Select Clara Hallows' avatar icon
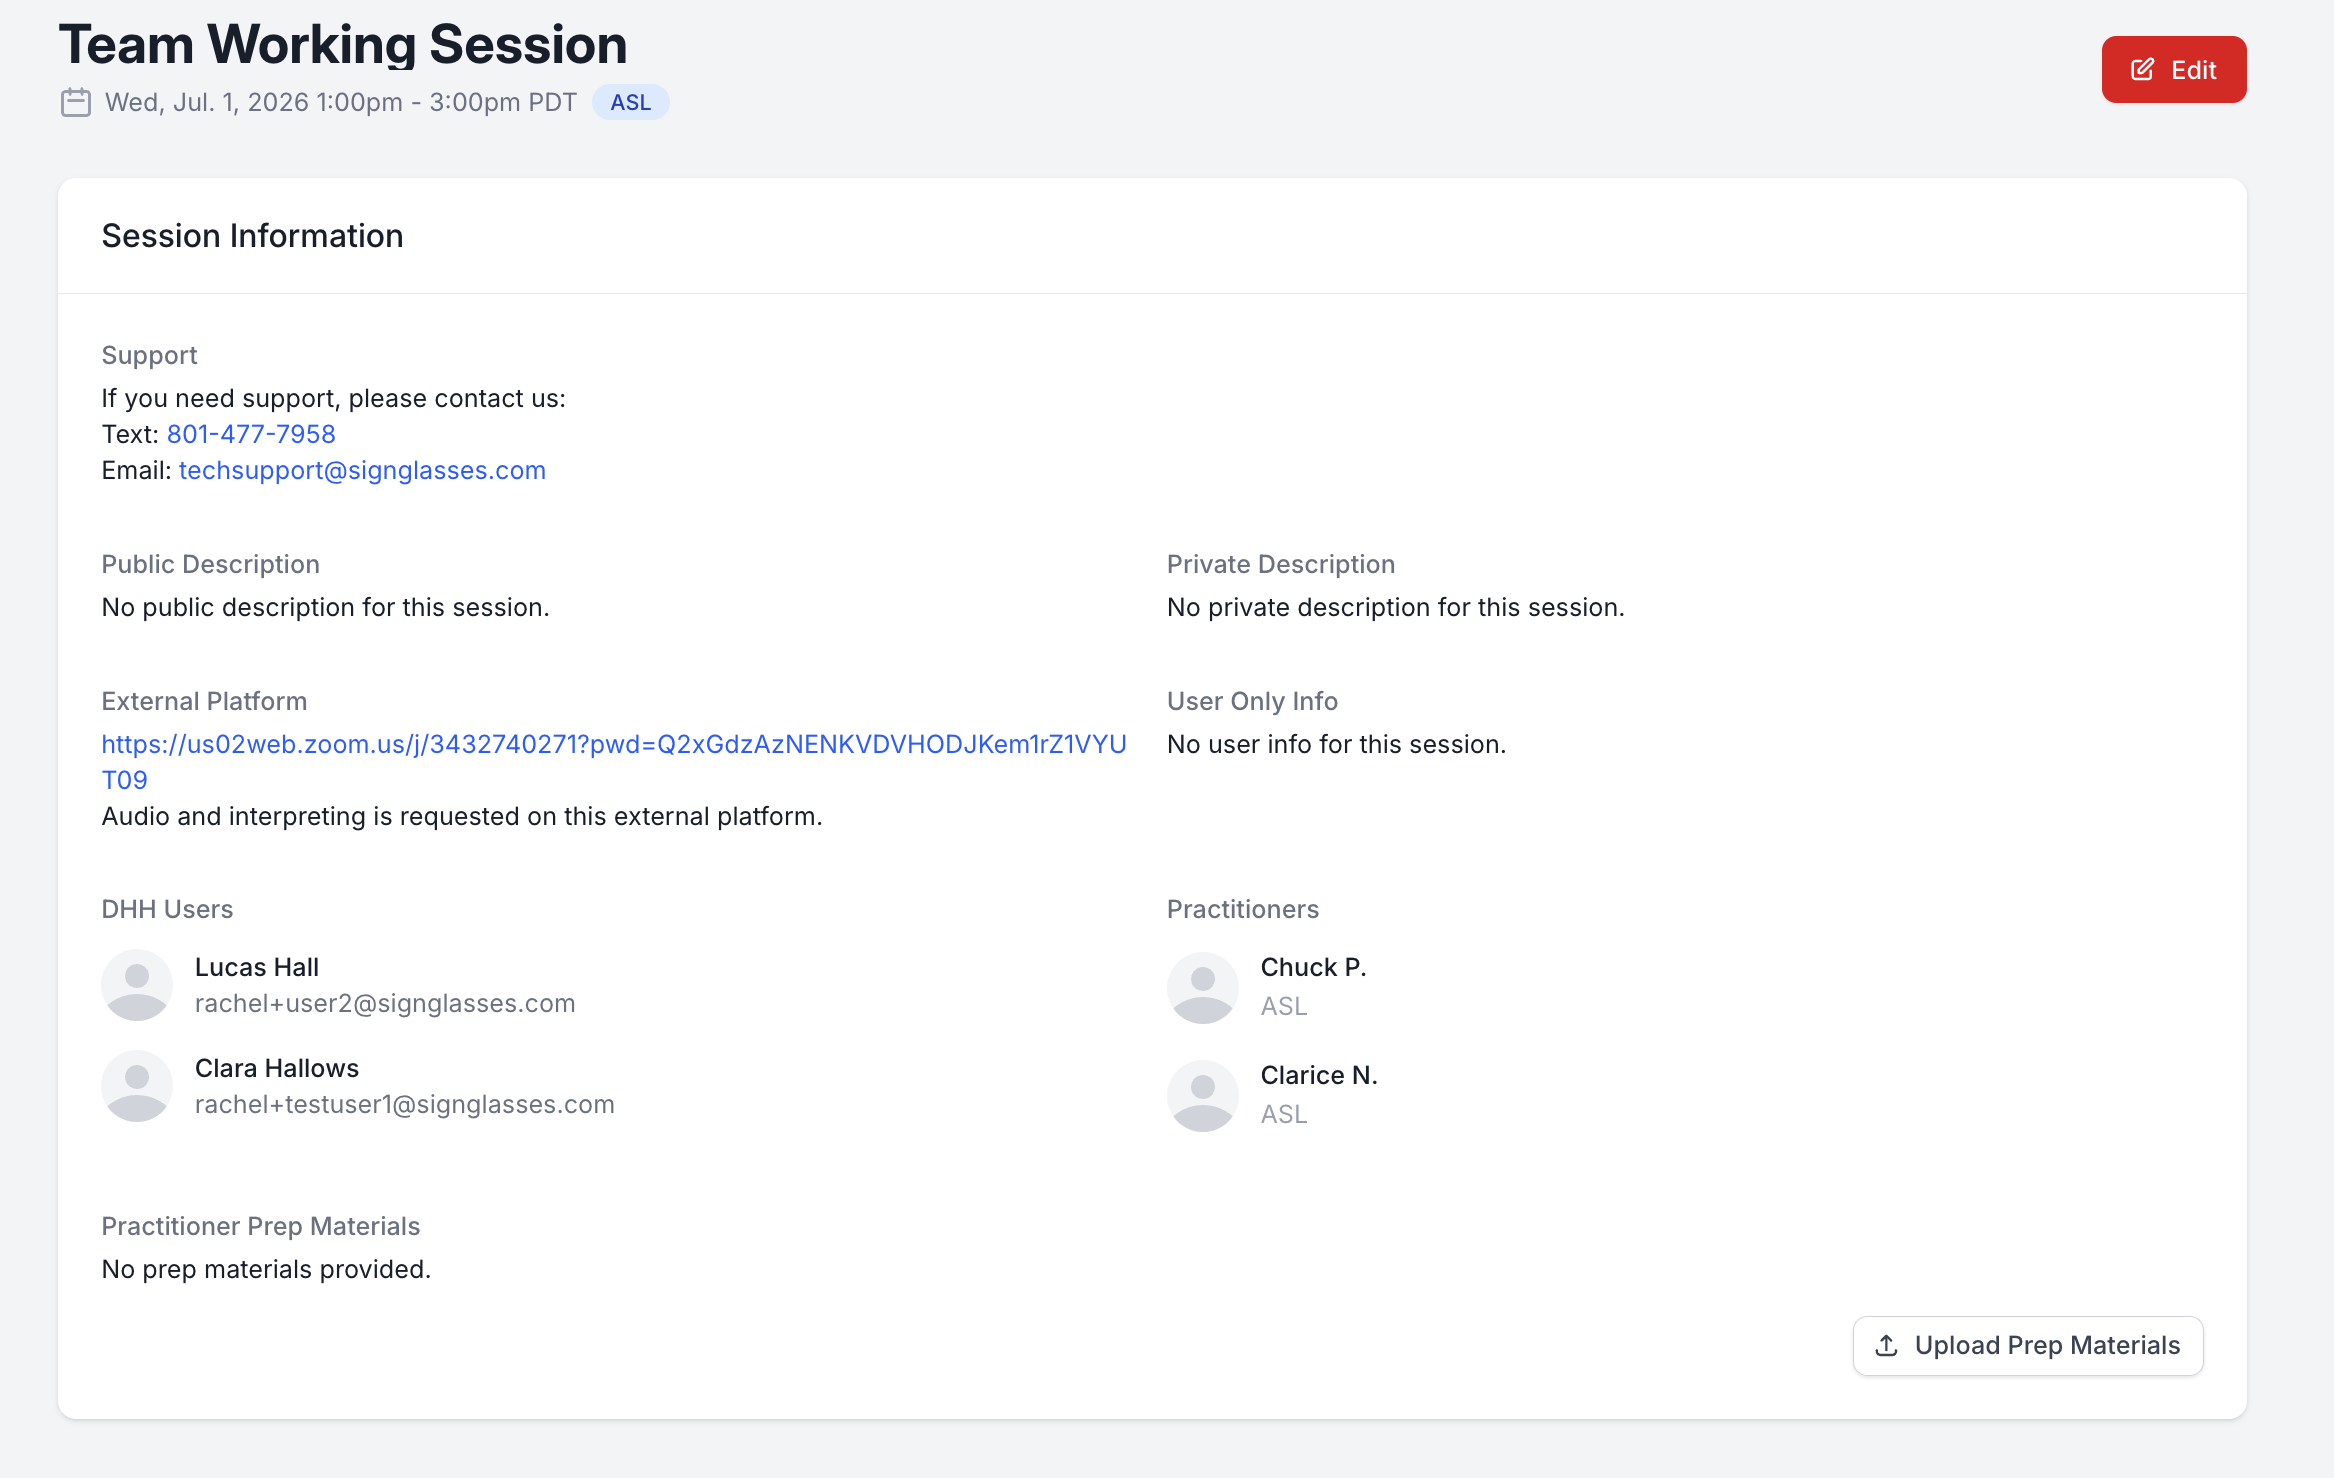Screen dimensions: 2334x1478 [x=137, y=1086]
